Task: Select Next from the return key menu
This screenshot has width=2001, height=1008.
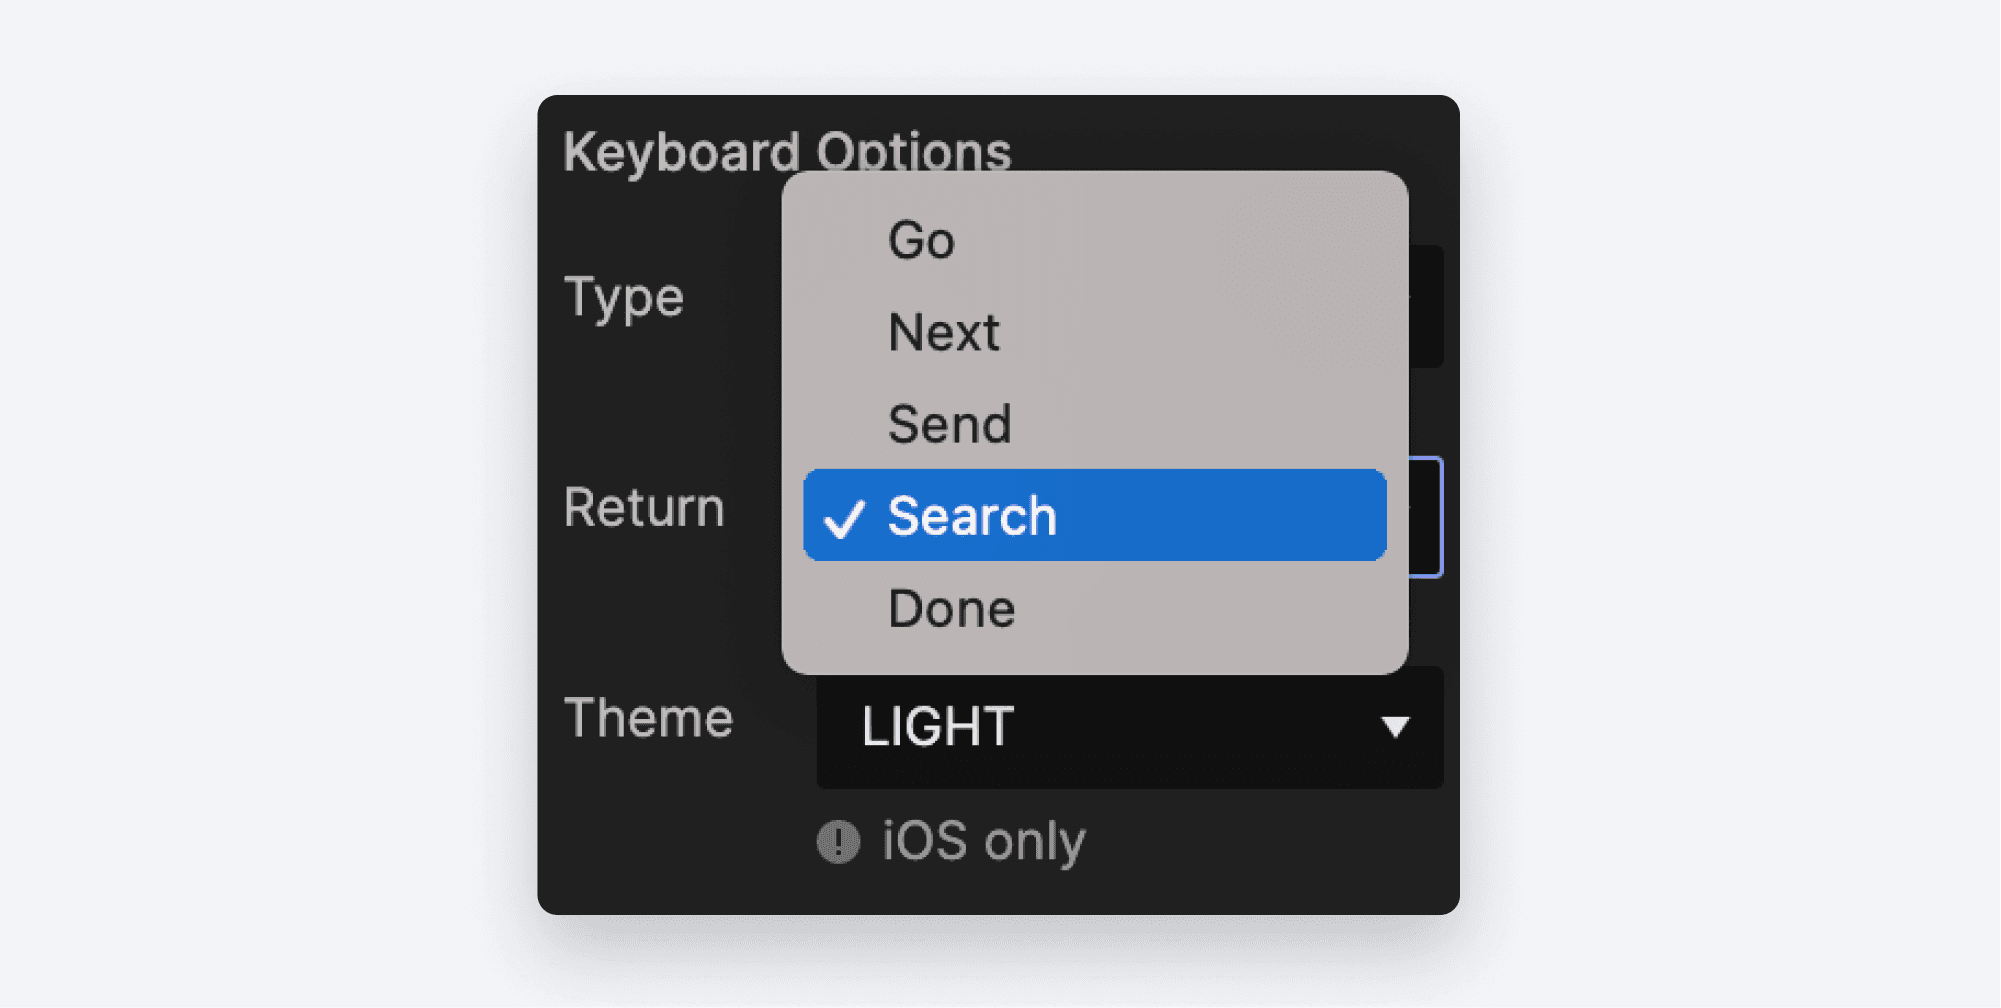Action: (x=944, y=332)
